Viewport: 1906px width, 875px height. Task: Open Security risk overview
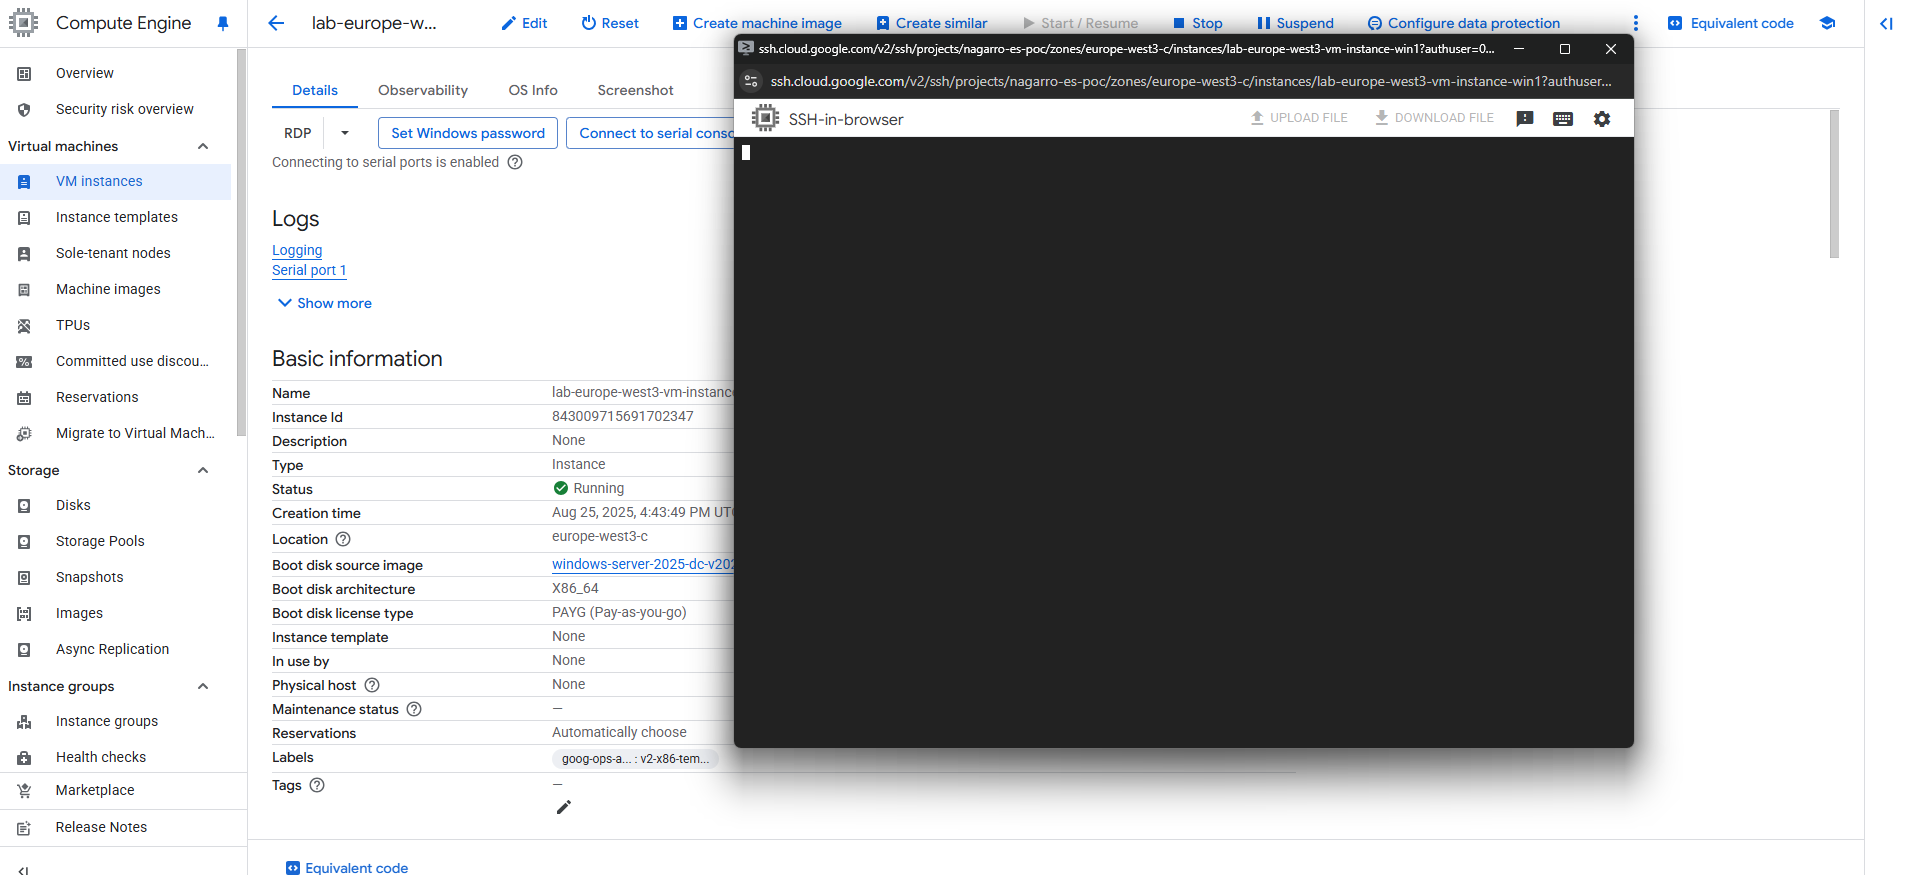click(125, 109)
